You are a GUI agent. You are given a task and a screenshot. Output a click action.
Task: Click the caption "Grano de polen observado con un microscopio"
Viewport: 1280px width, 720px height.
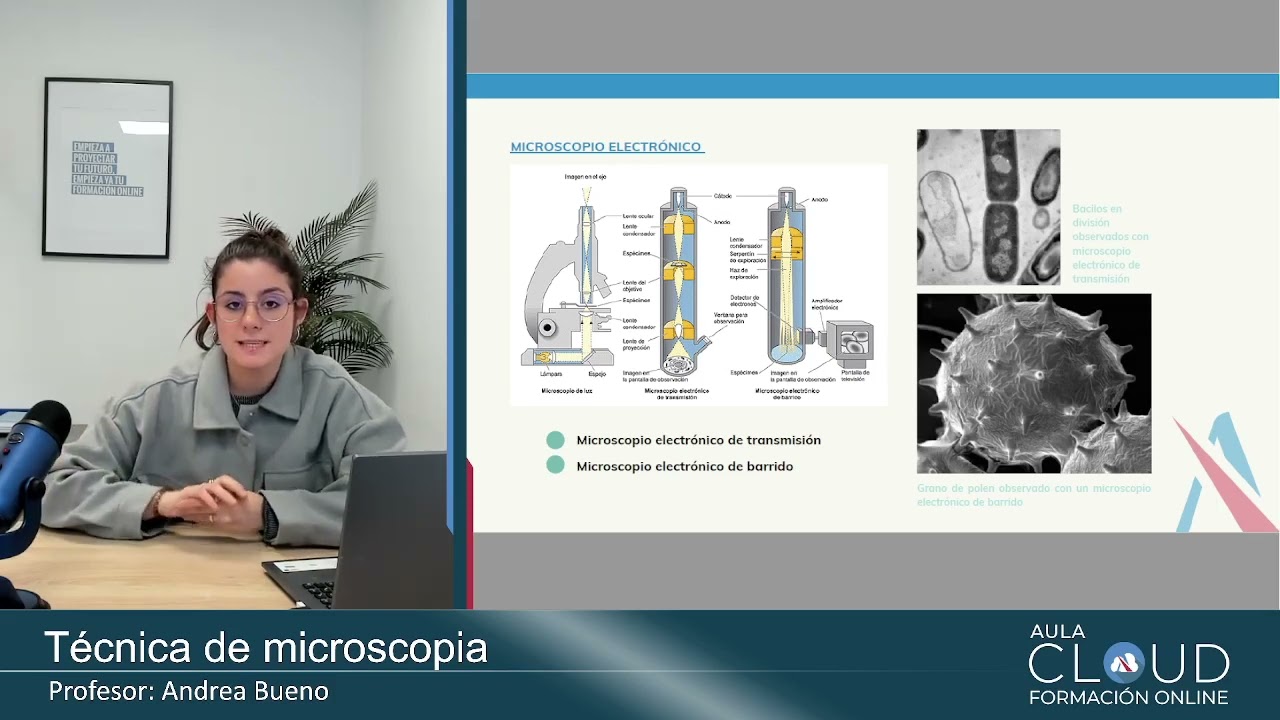pyautogui.click(x=1034, y=495)
